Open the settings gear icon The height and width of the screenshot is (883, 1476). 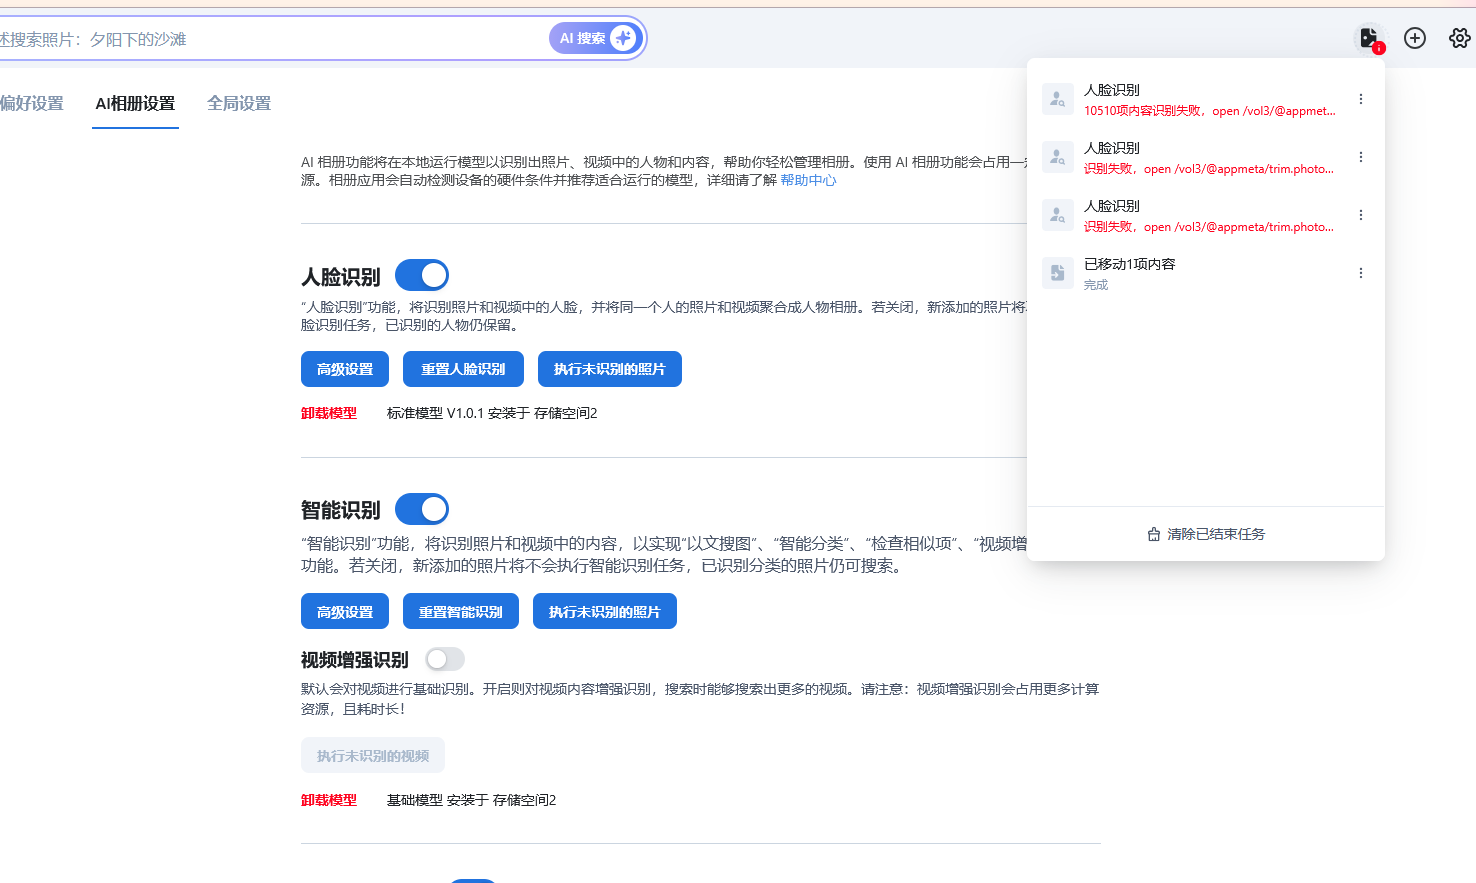click(1459, 37)
